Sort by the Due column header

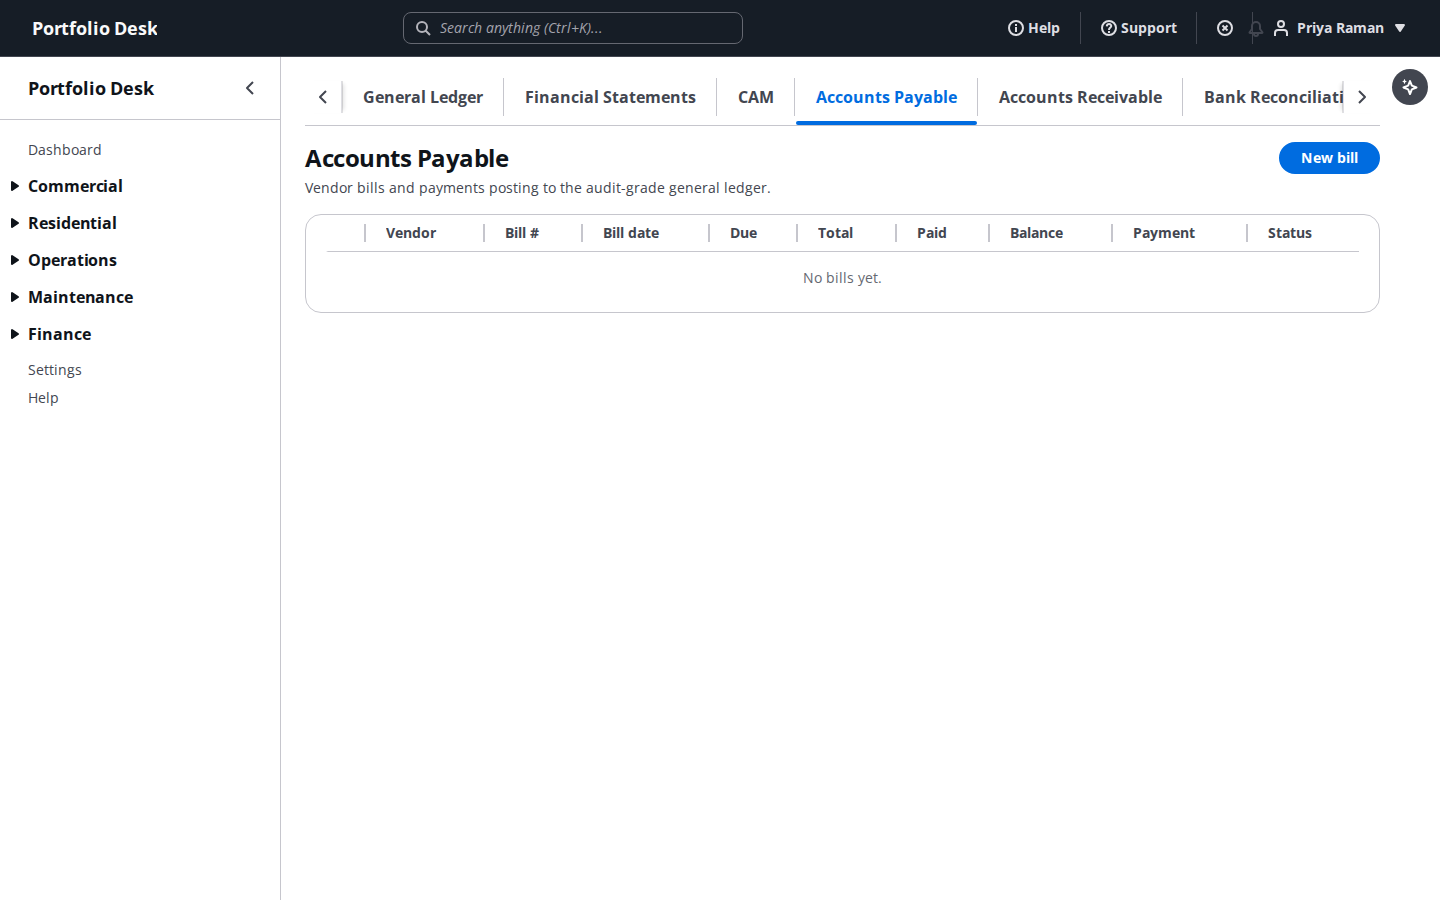click(x=743, y=233)
